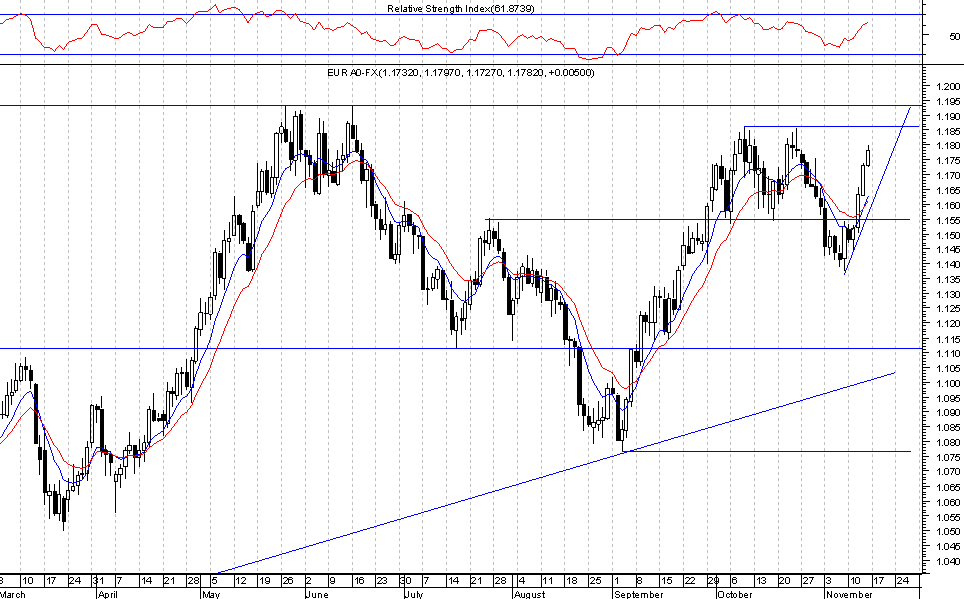This screenshot has height=599, width=964.
Task: Select the 1.170 price axis label
Action: [948, 176]
